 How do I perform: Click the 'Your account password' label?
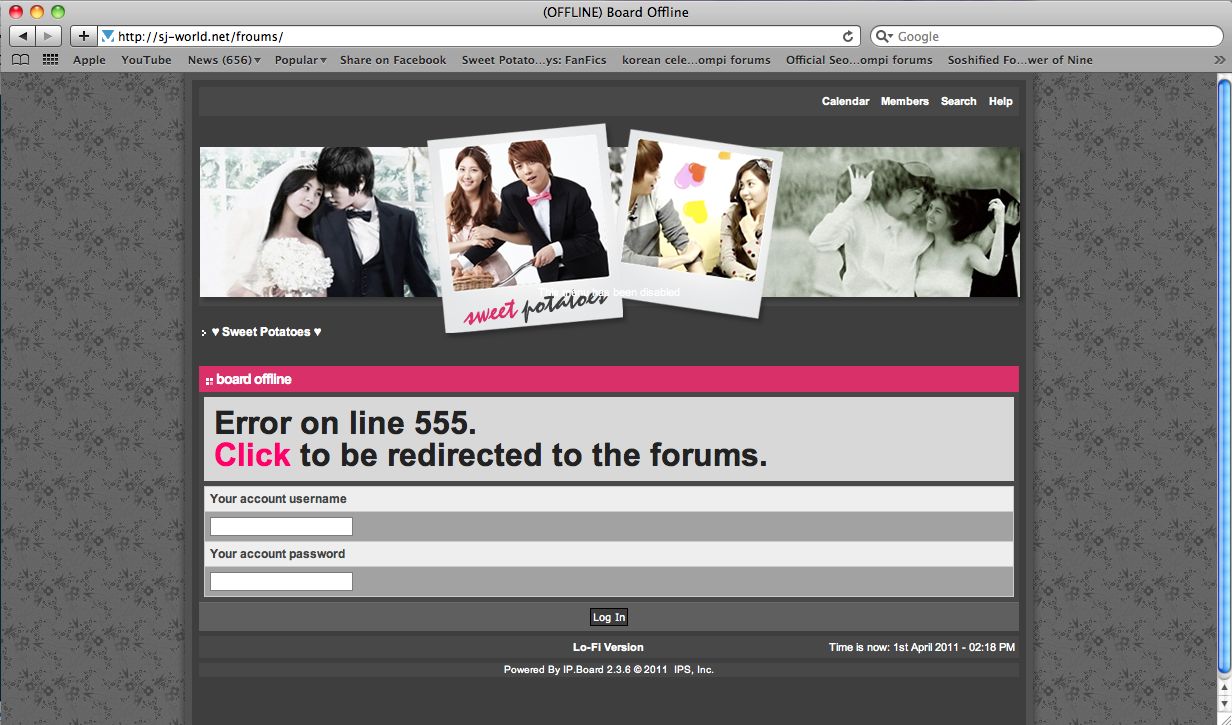pyautogui.click(x=277, y=554)
